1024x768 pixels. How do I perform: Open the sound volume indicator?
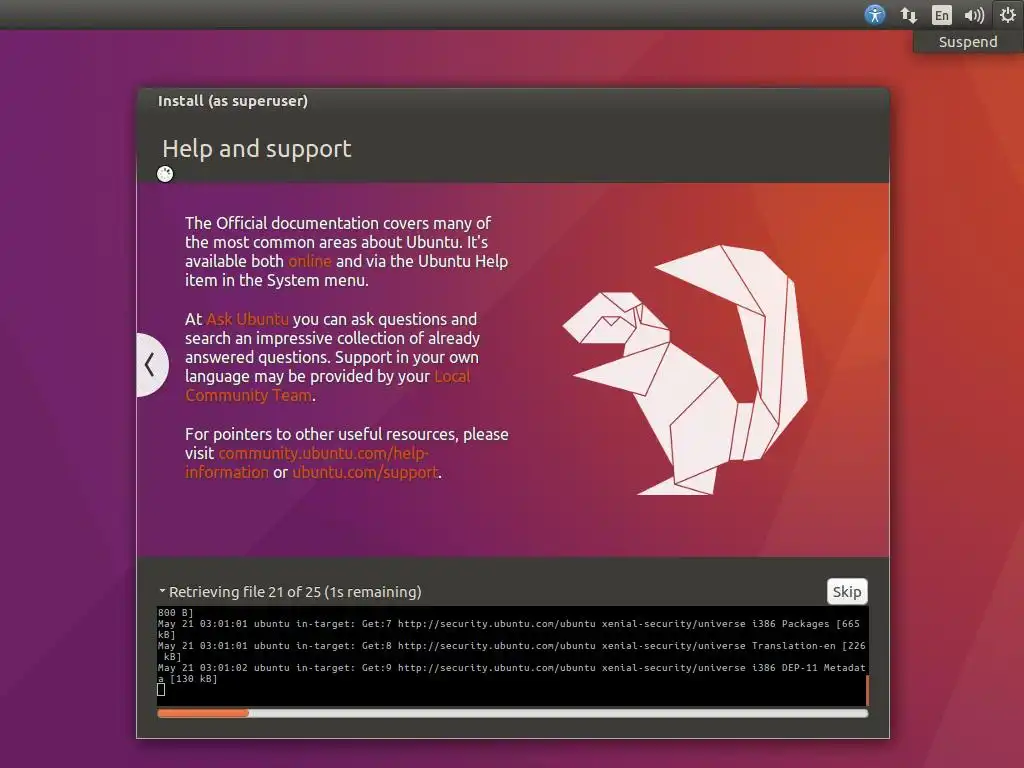pos(974,15)
